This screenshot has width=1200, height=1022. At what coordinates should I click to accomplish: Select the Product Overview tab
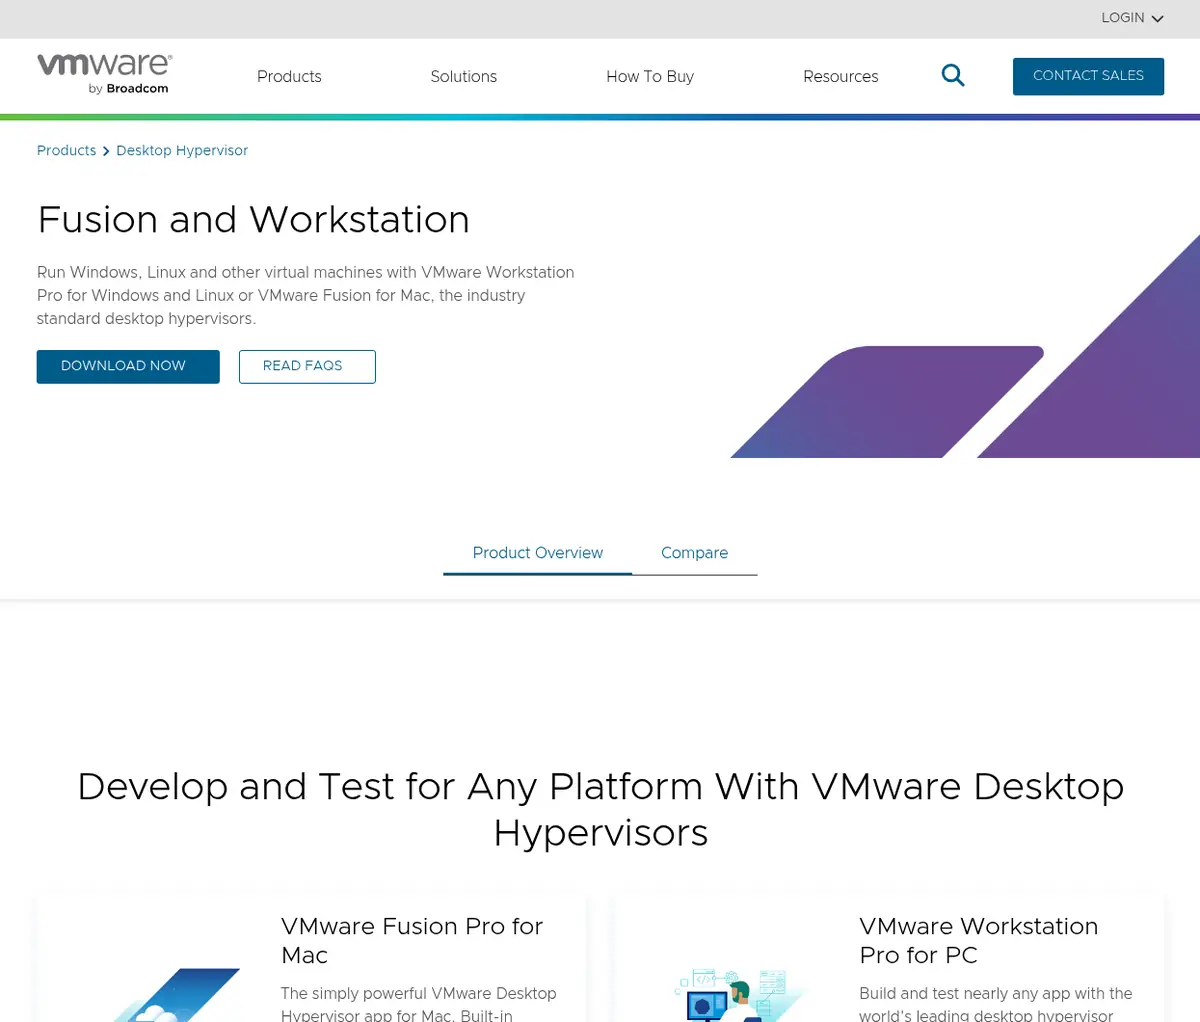coord(537,553)
